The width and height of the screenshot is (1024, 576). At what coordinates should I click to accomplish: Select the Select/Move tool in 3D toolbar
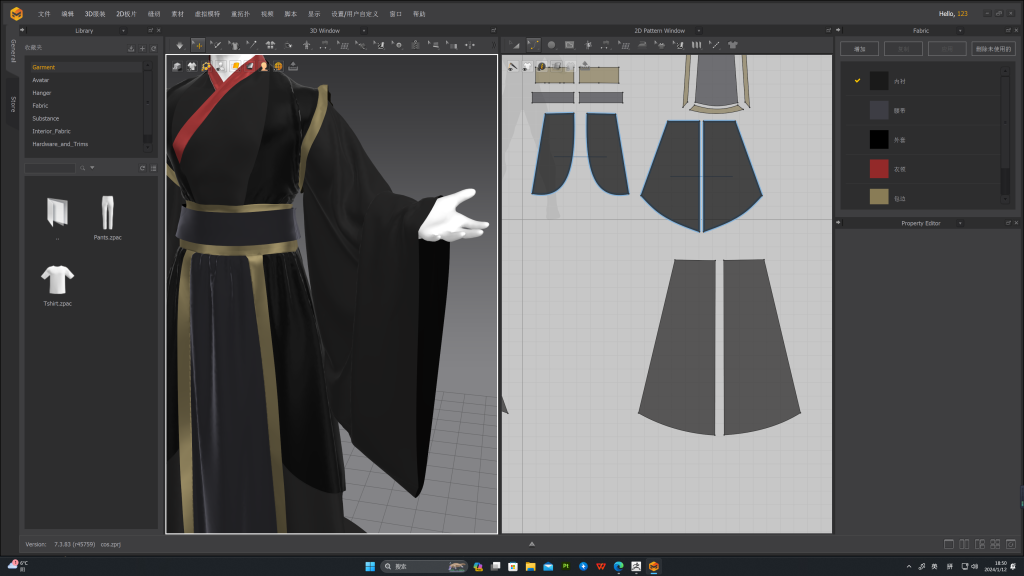198,45
